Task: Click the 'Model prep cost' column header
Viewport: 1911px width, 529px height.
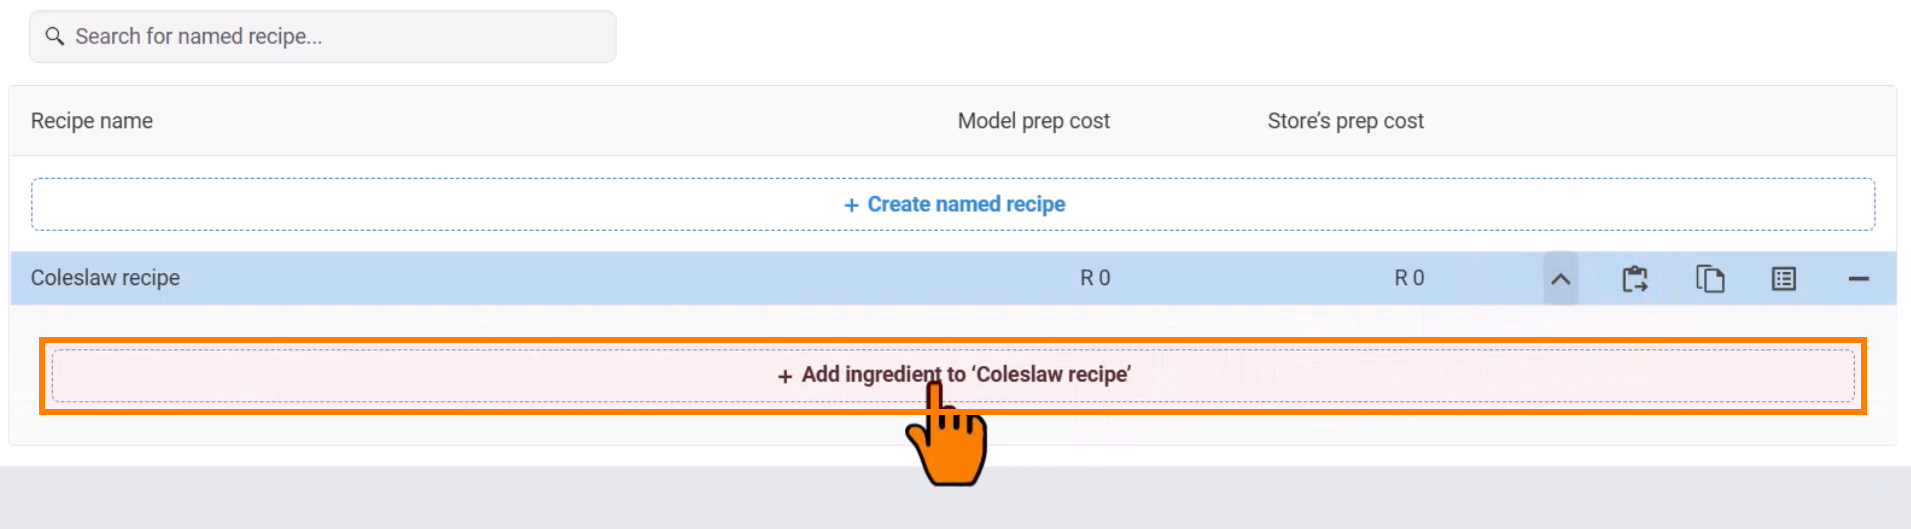Action: [x=1033, y=121]
